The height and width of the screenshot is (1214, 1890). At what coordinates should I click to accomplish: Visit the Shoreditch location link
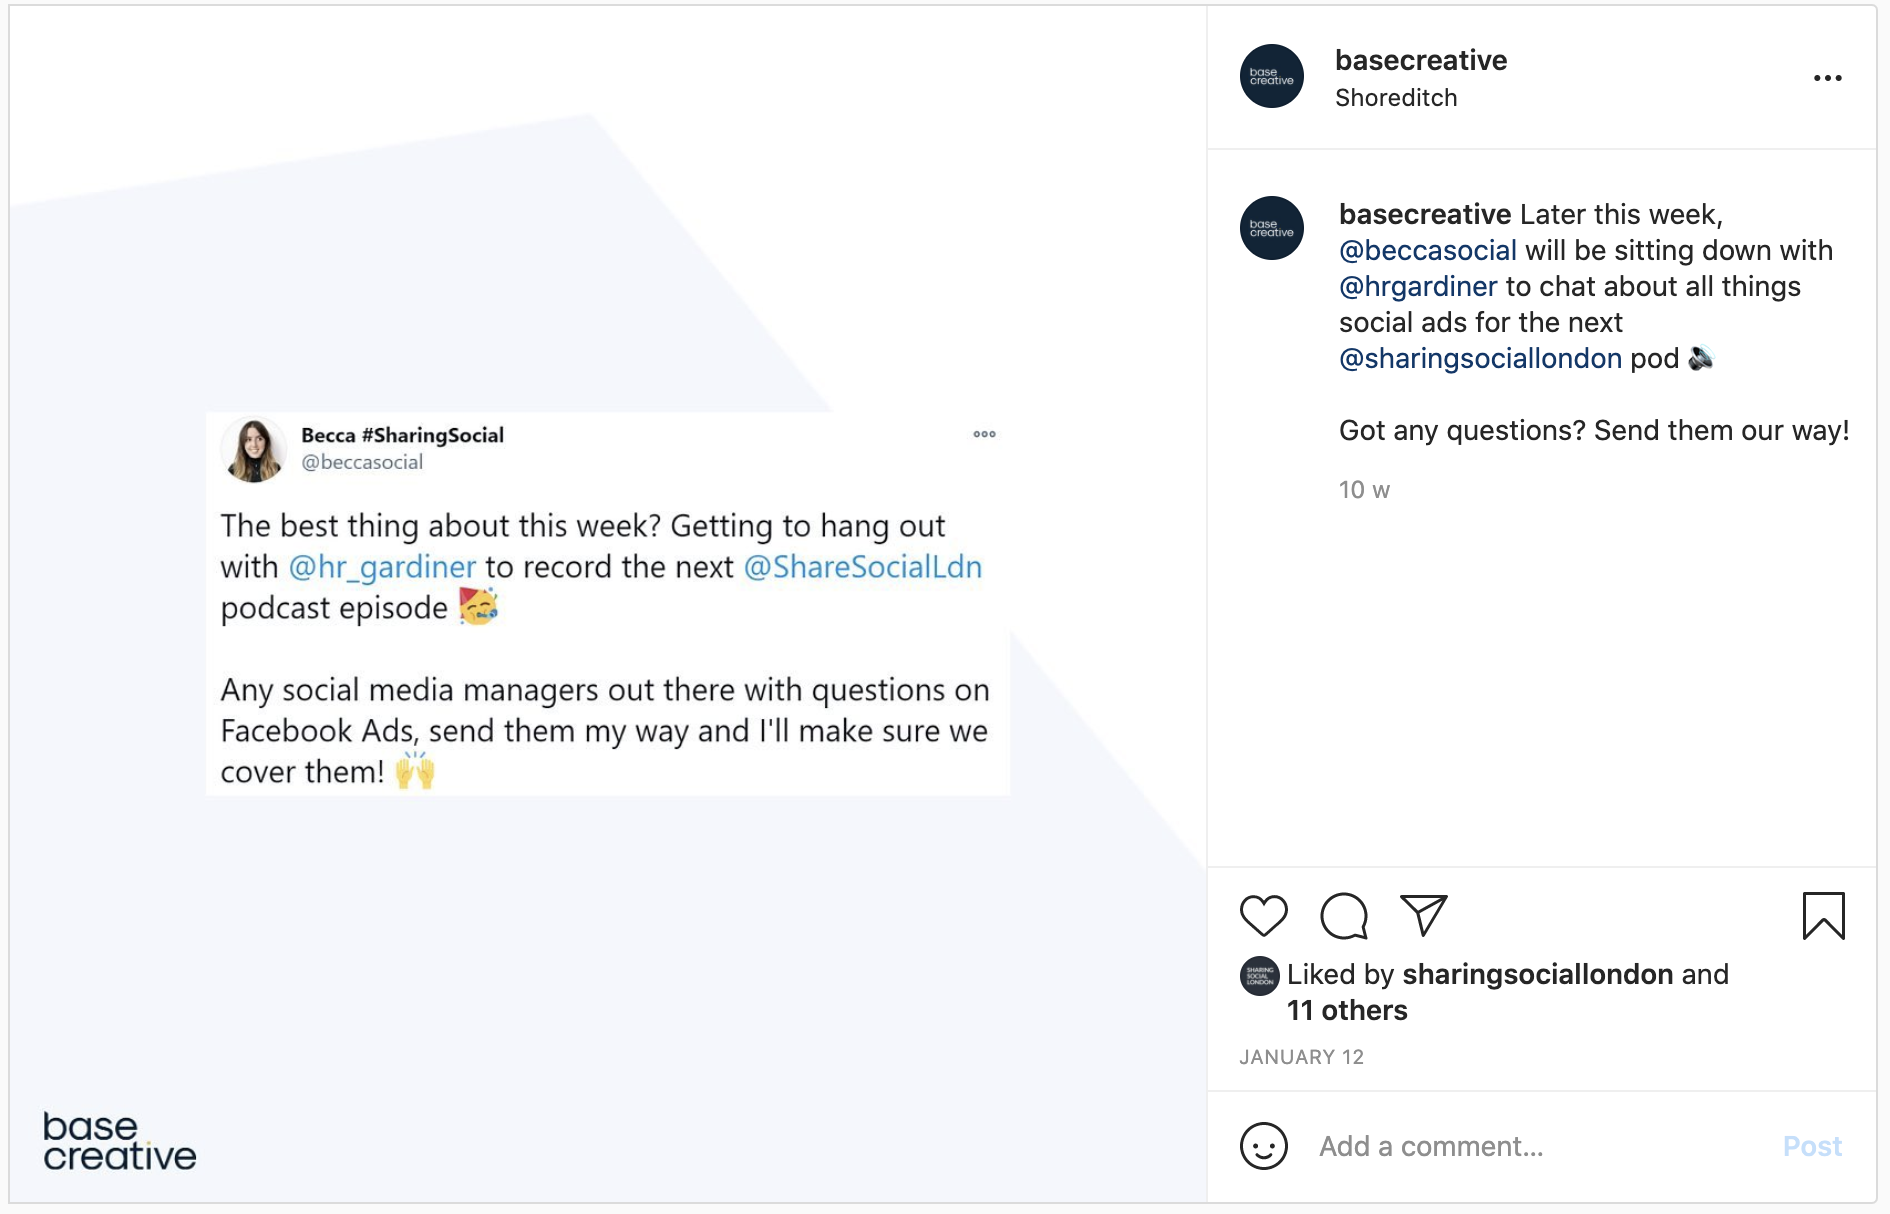tap(1396, 97)
